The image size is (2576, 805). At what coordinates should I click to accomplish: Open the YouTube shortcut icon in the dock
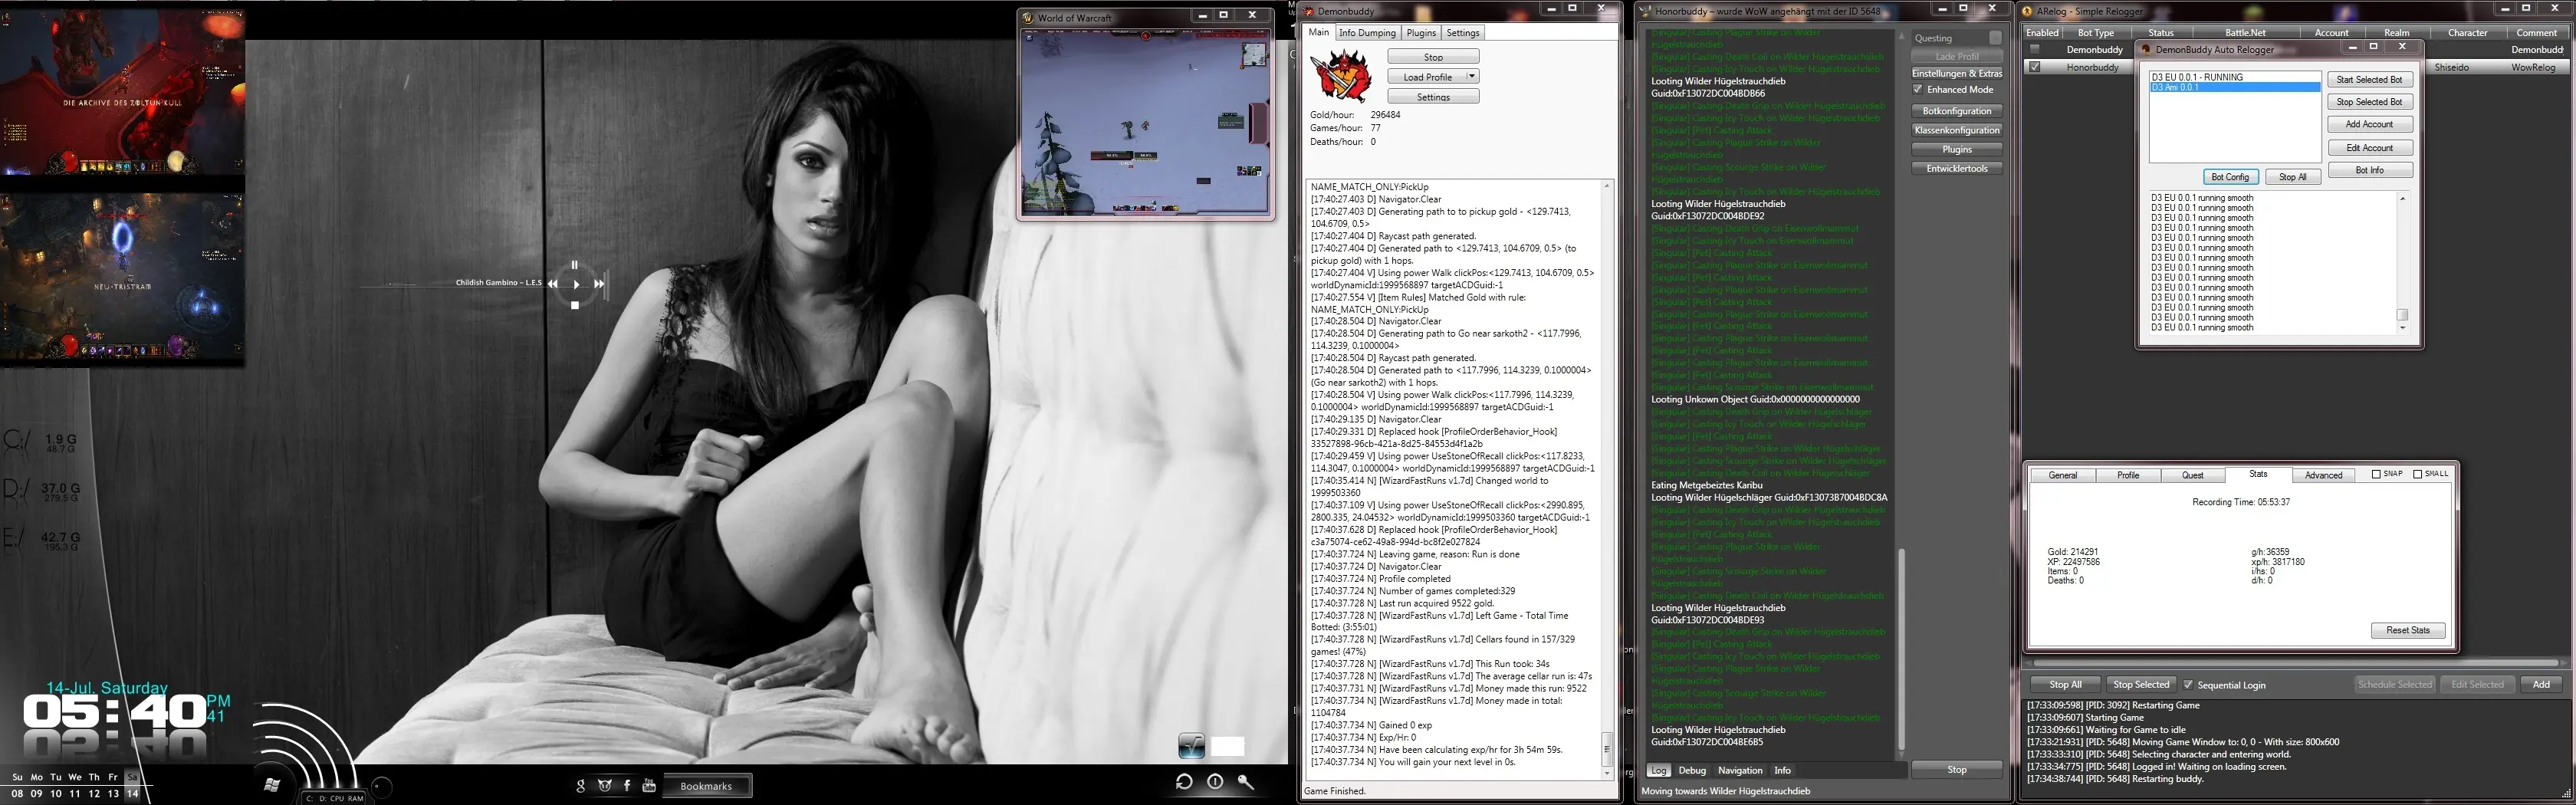[x=649, y=786]
